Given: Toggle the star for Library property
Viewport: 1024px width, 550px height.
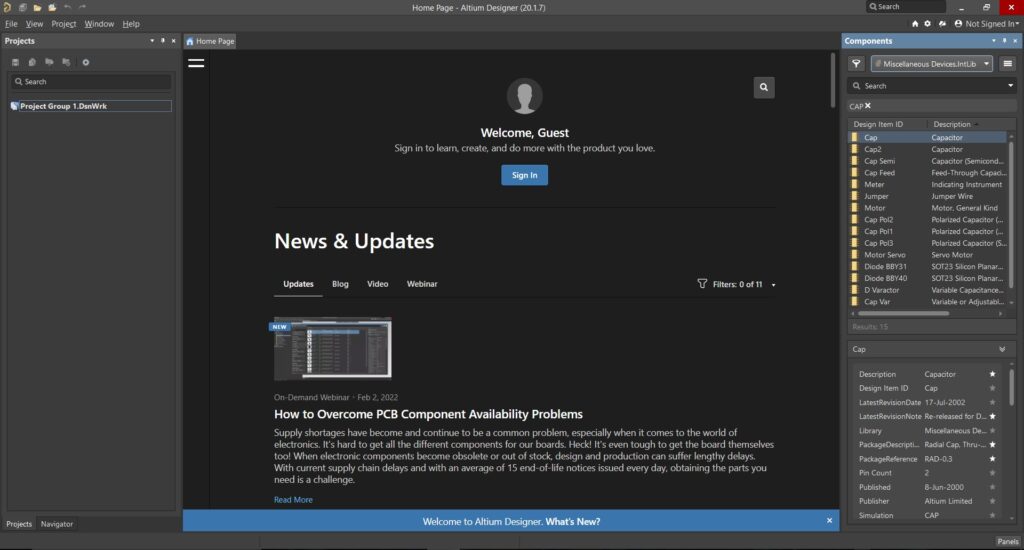Looking at the screenshot, I should [x=992, y=430].
